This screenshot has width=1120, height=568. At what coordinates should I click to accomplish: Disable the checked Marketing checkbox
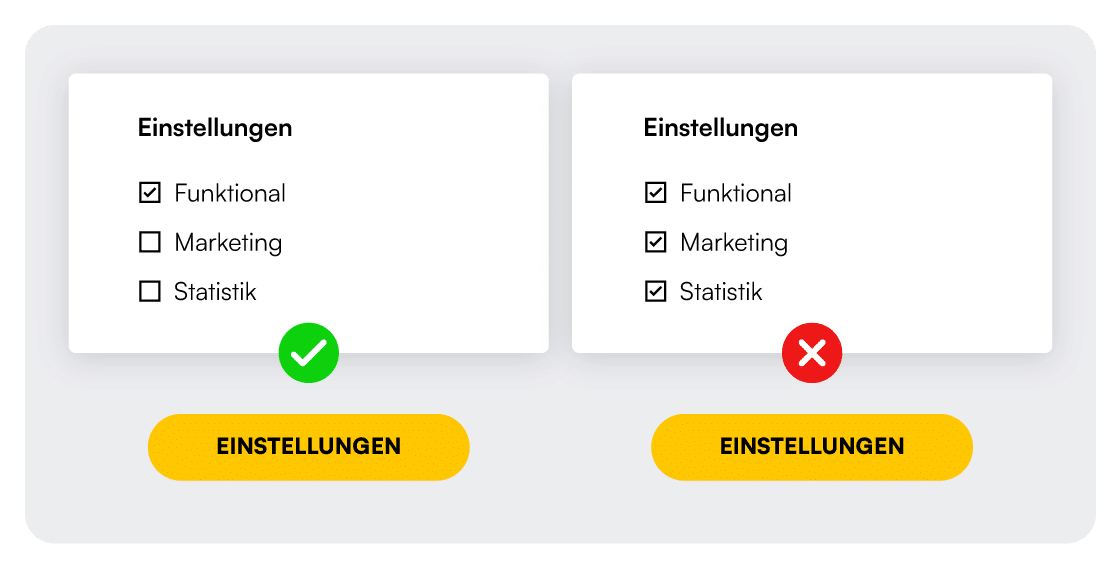[x=655, y=242]
